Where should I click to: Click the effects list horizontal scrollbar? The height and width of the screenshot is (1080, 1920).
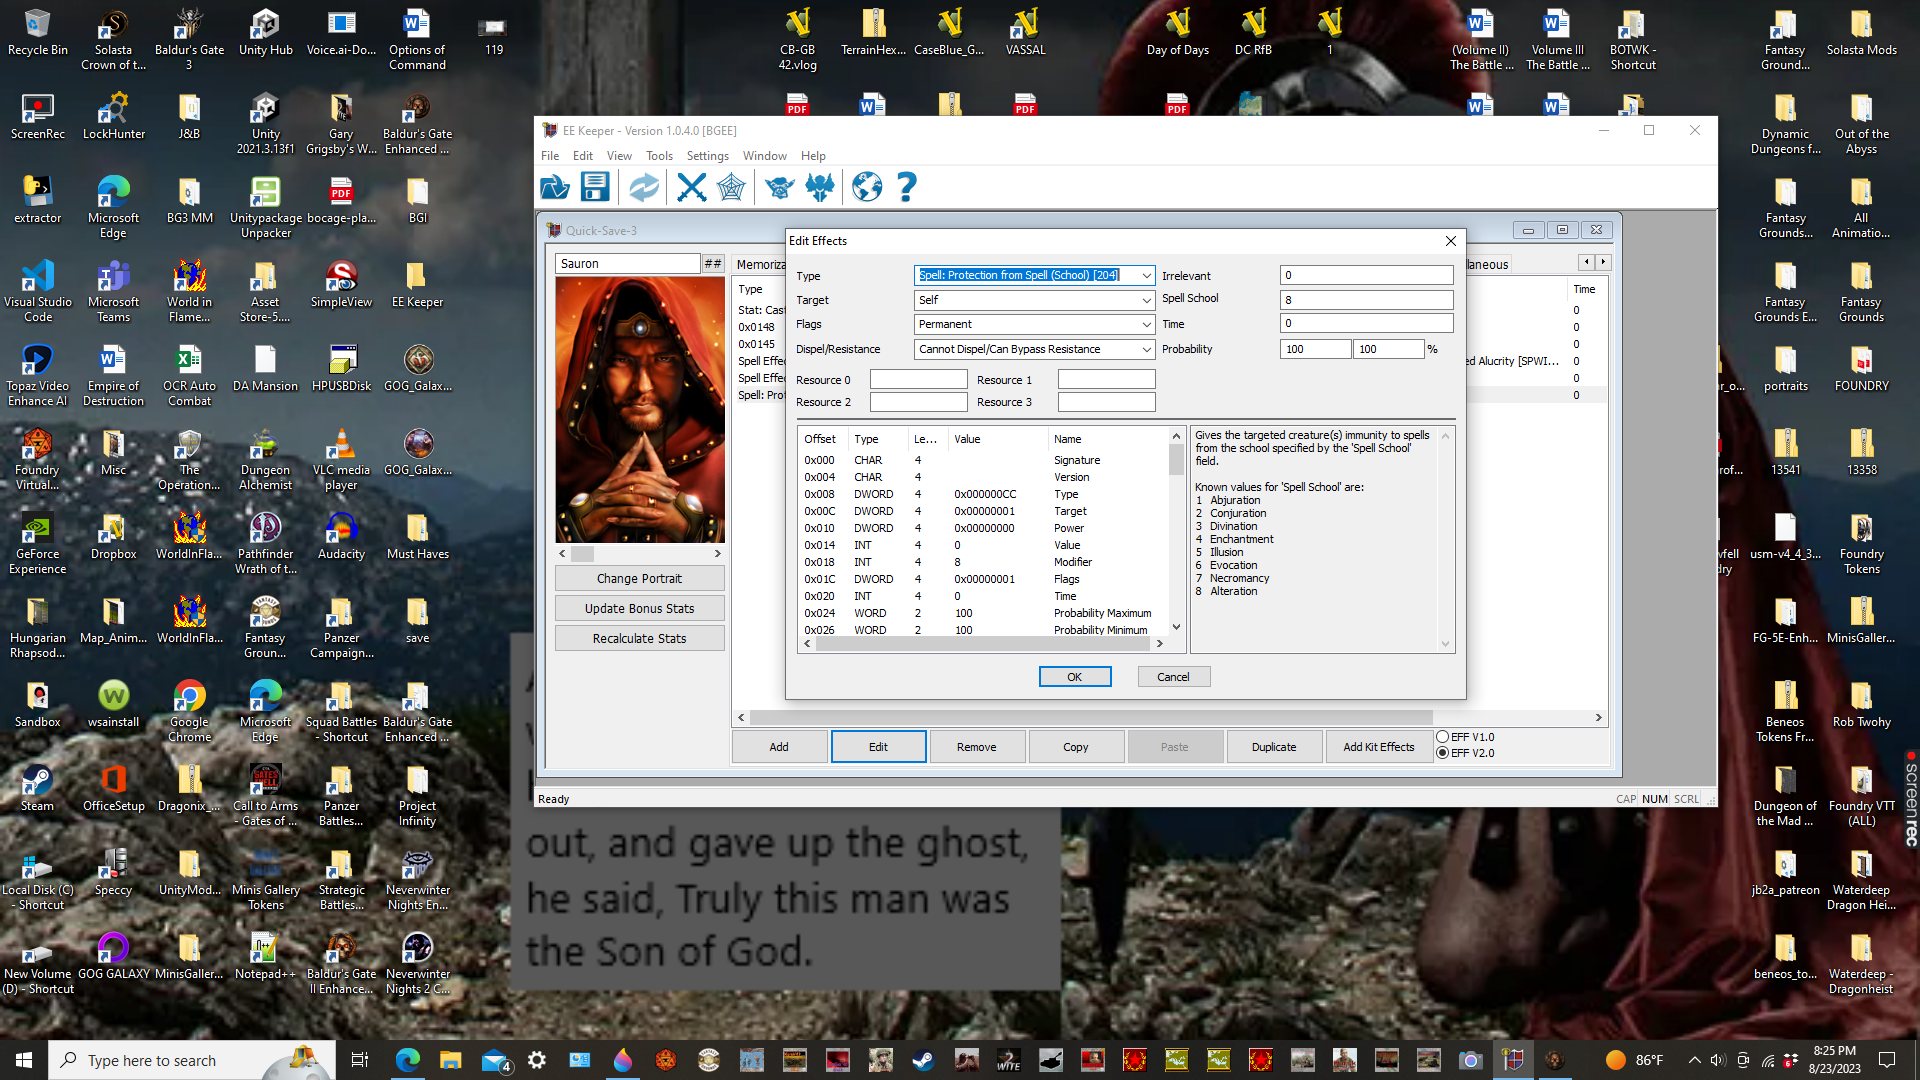click(x=1170, y=717)
